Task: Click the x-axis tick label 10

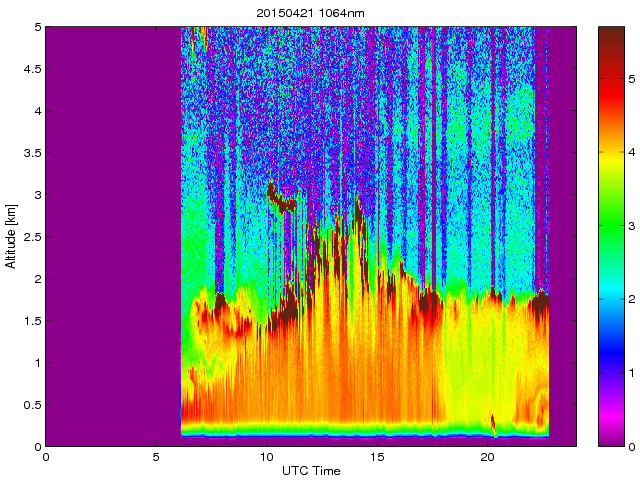Action: point(266,457)
